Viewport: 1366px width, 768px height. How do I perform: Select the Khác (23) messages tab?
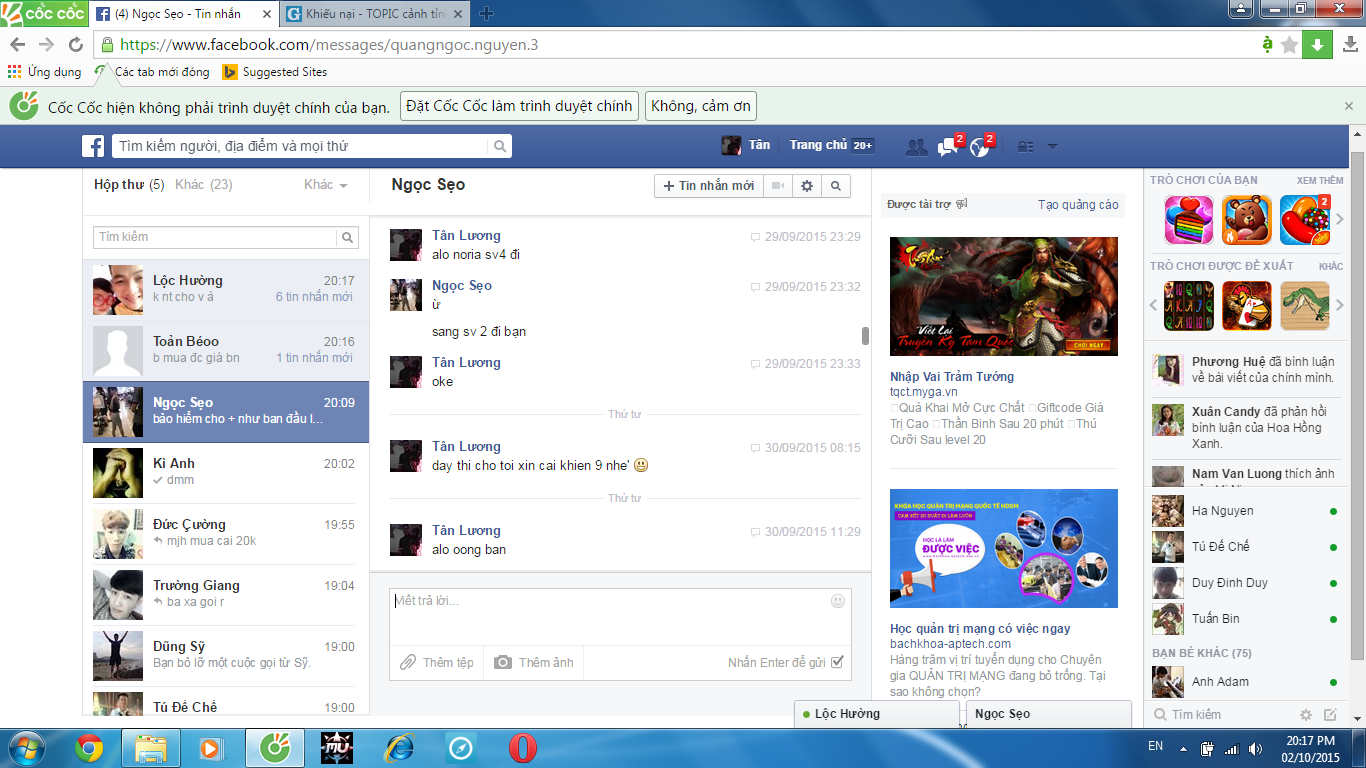pyautogui.click(x=203, y=185)
